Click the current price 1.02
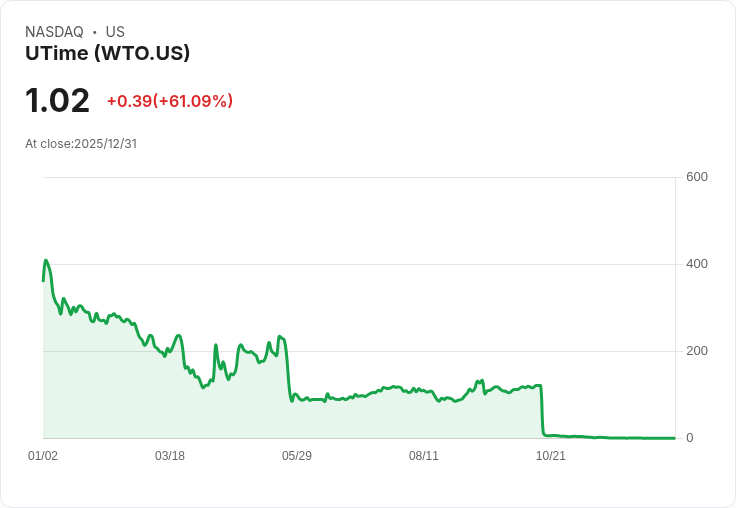 coord(58,101)
